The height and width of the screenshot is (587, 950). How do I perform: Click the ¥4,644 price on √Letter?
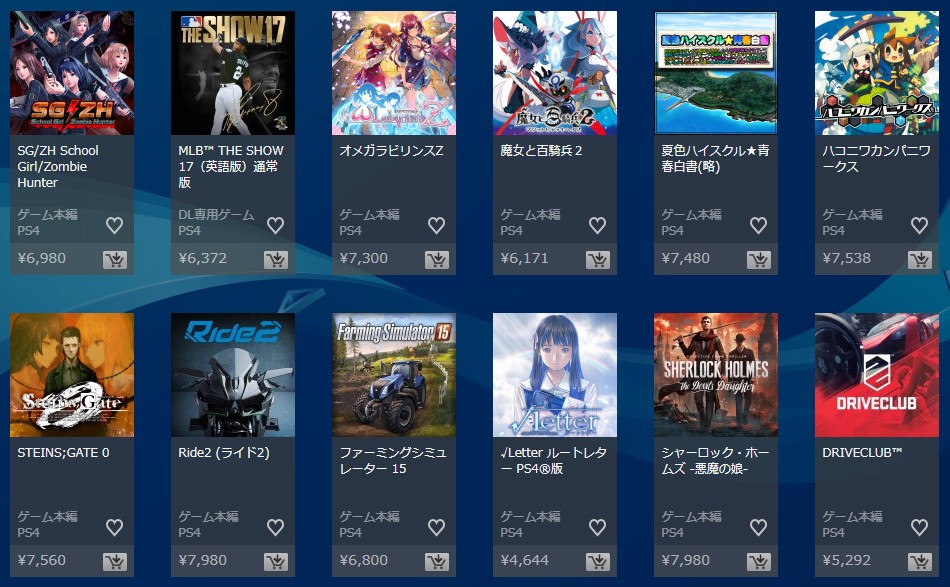point(525,560)
